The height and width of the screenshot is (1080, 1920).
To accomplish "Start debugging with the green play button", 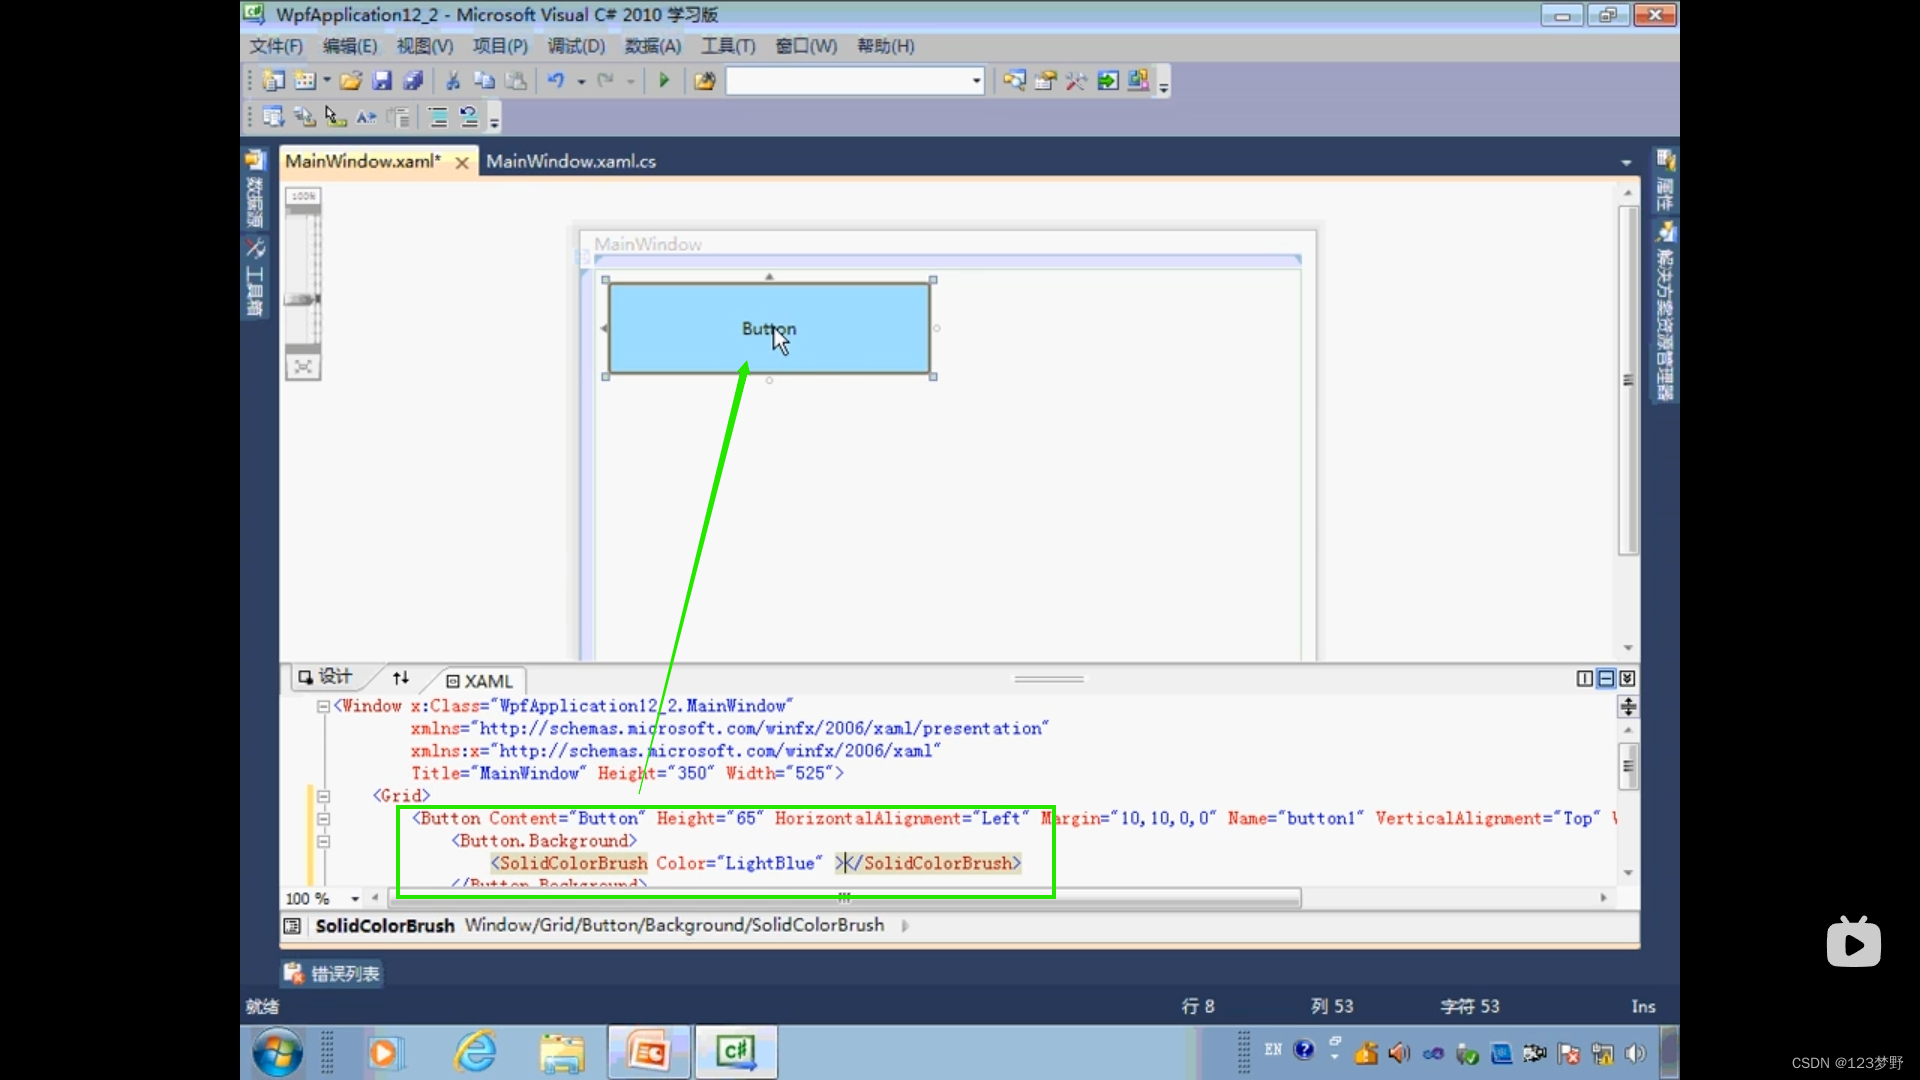I will click(x=664, y=81).
